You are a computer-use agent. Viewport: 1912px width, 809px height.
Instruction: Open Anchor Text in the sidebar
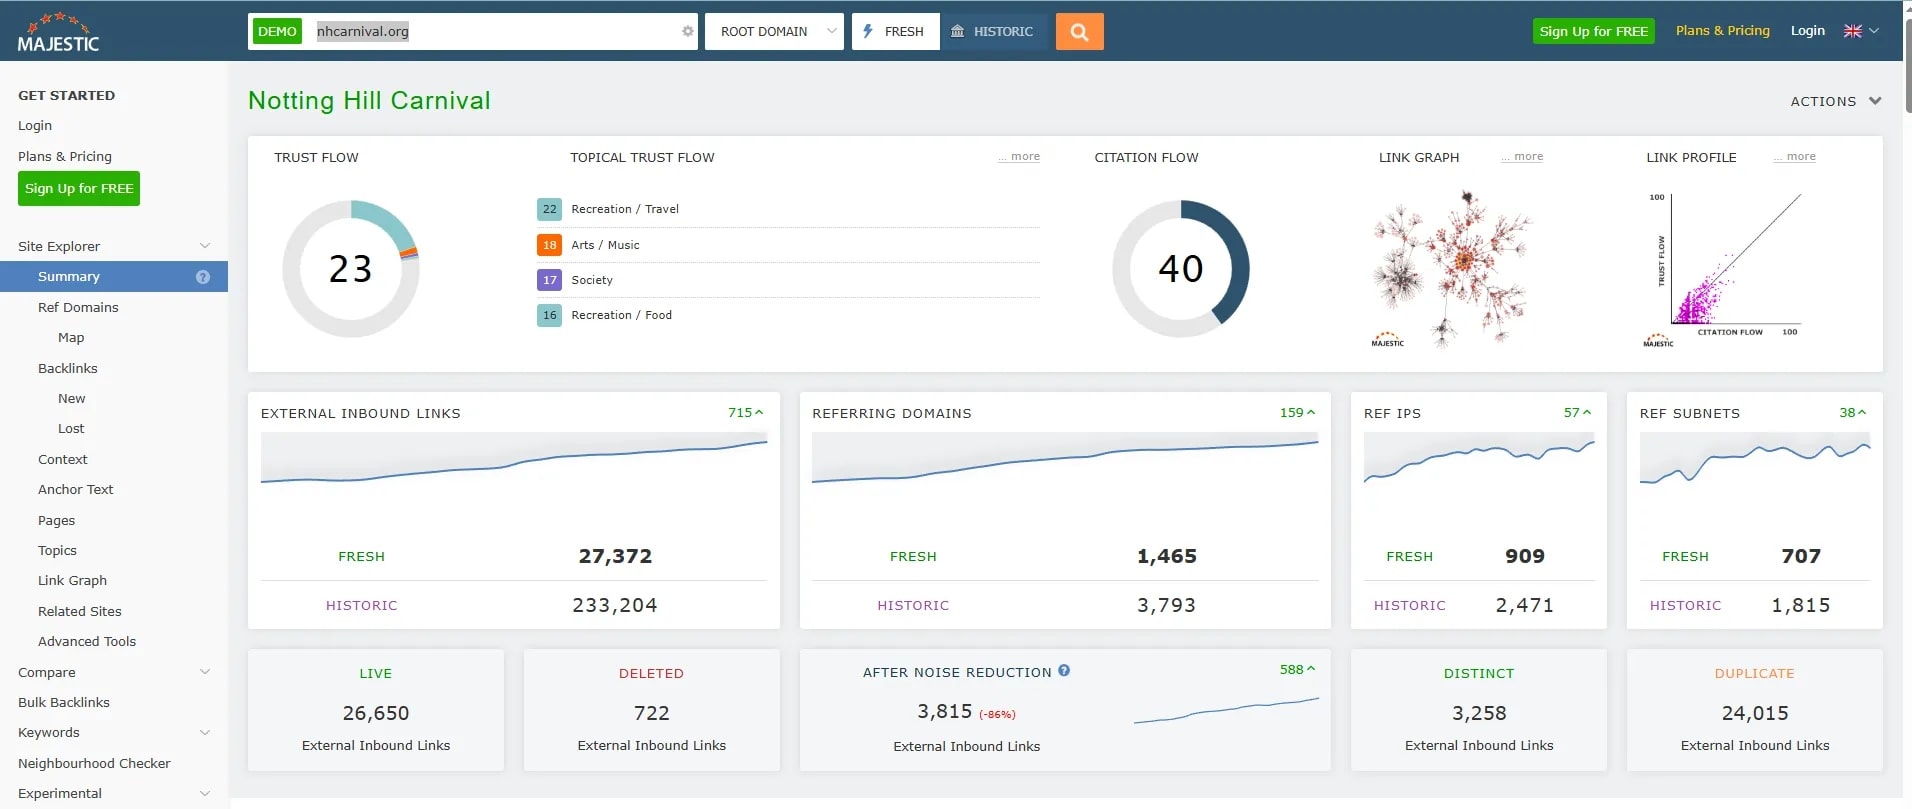tap(75, 489)
